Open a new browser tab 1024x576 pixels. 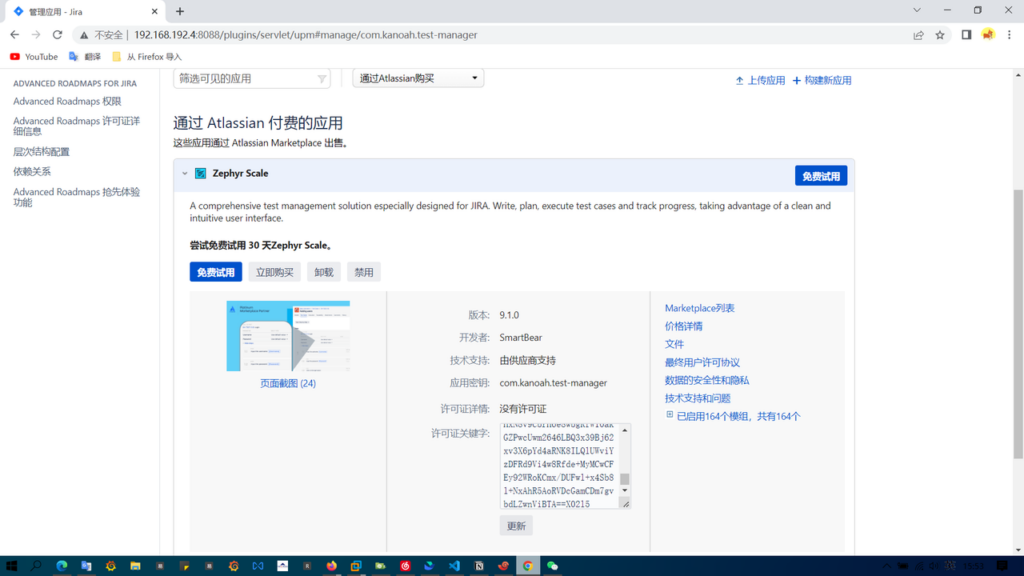click(180, 11)
